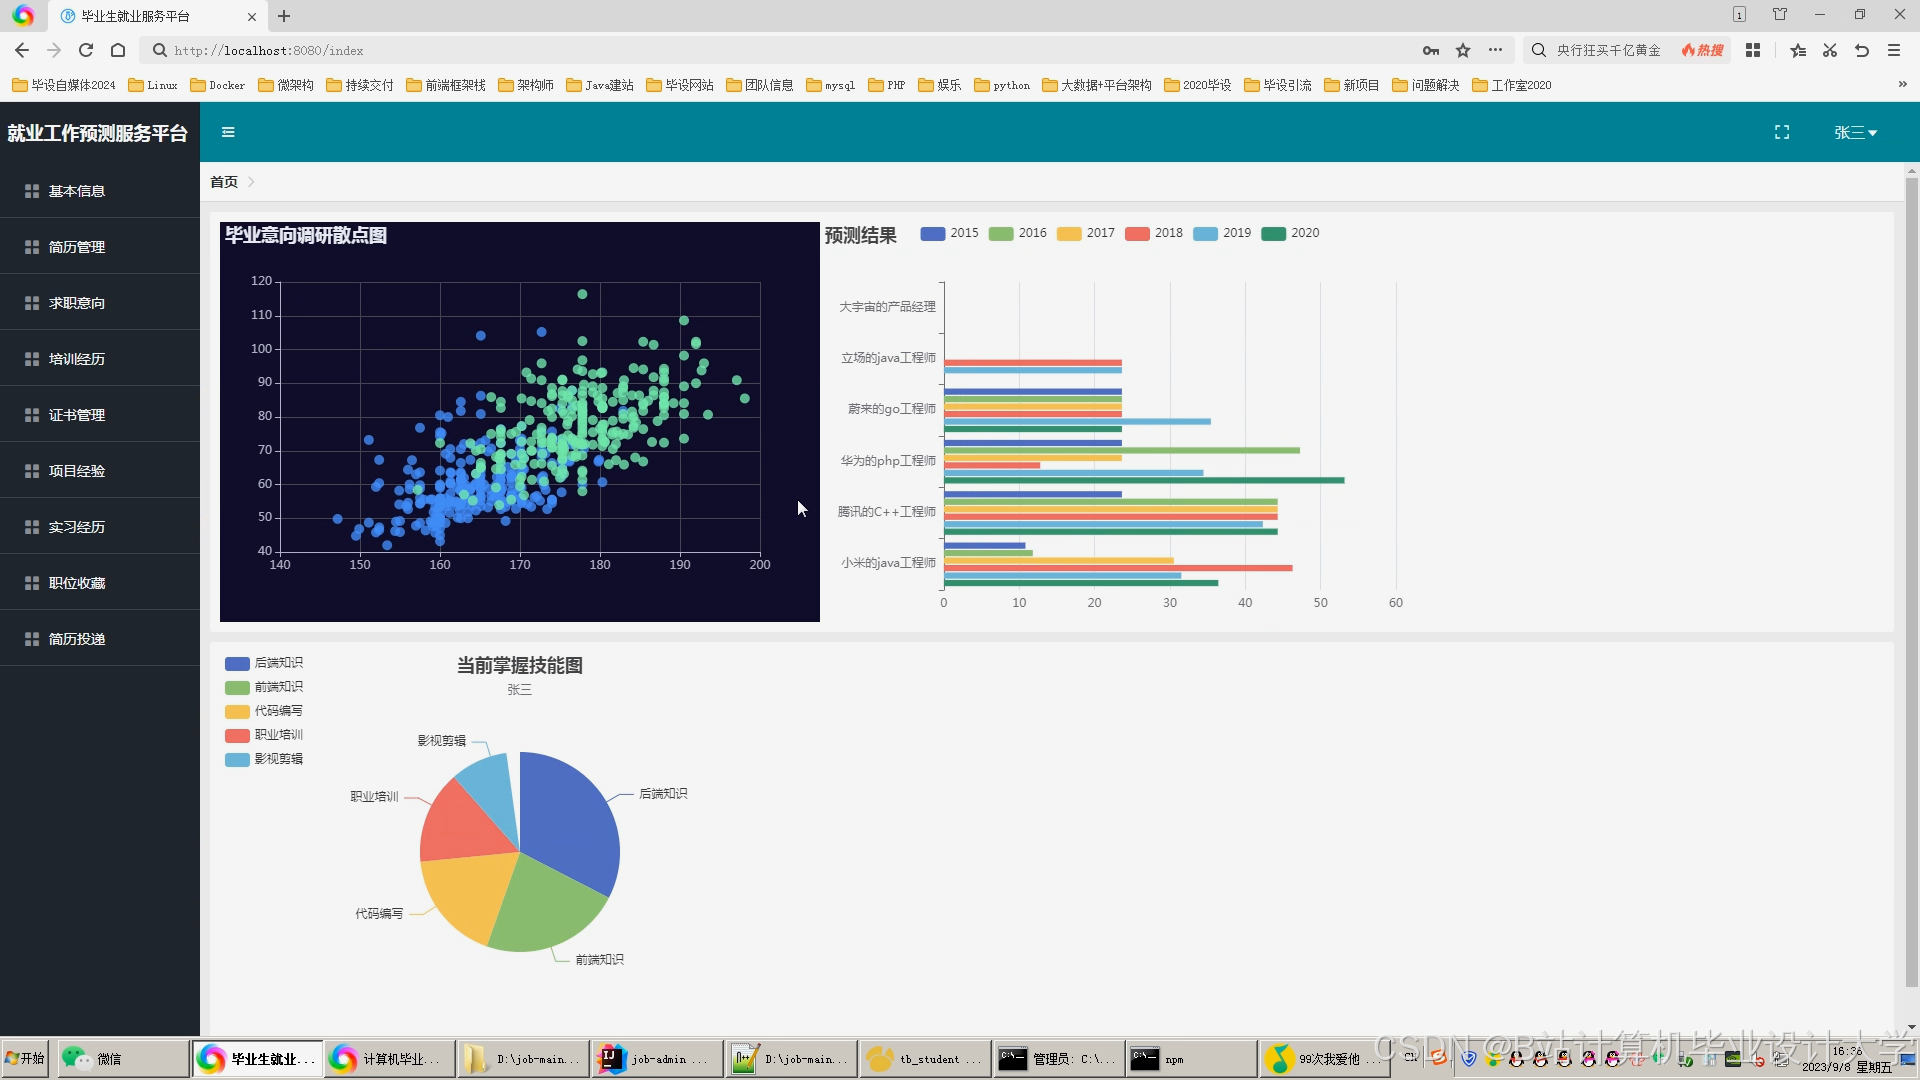
Task: Click the 影视剪辑 legend color swatch
Action: click(237, 759)
